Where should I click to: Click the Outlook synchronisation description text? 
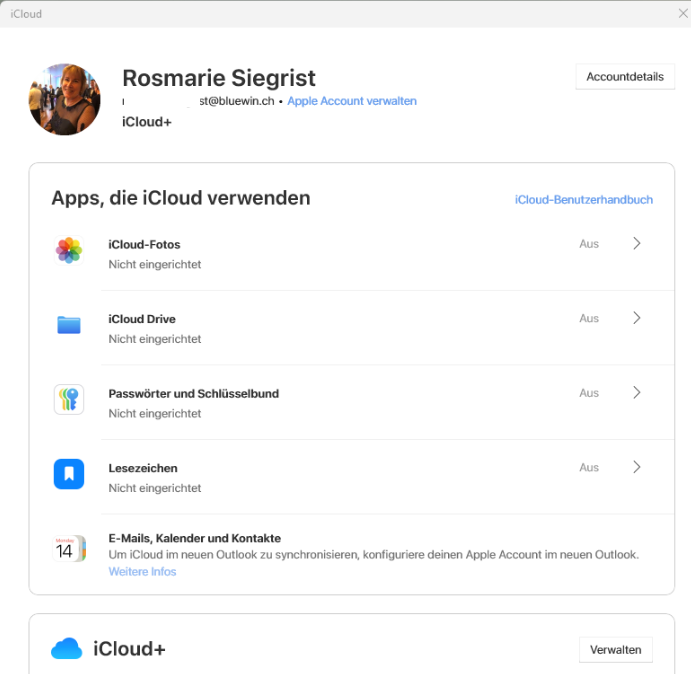click(x=374, y=555)
